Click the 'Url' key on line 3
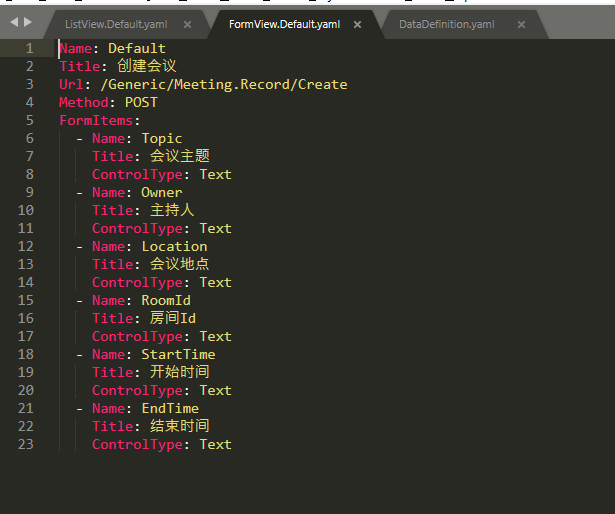The width and height of the screenshot is (615, 514). 71,84
